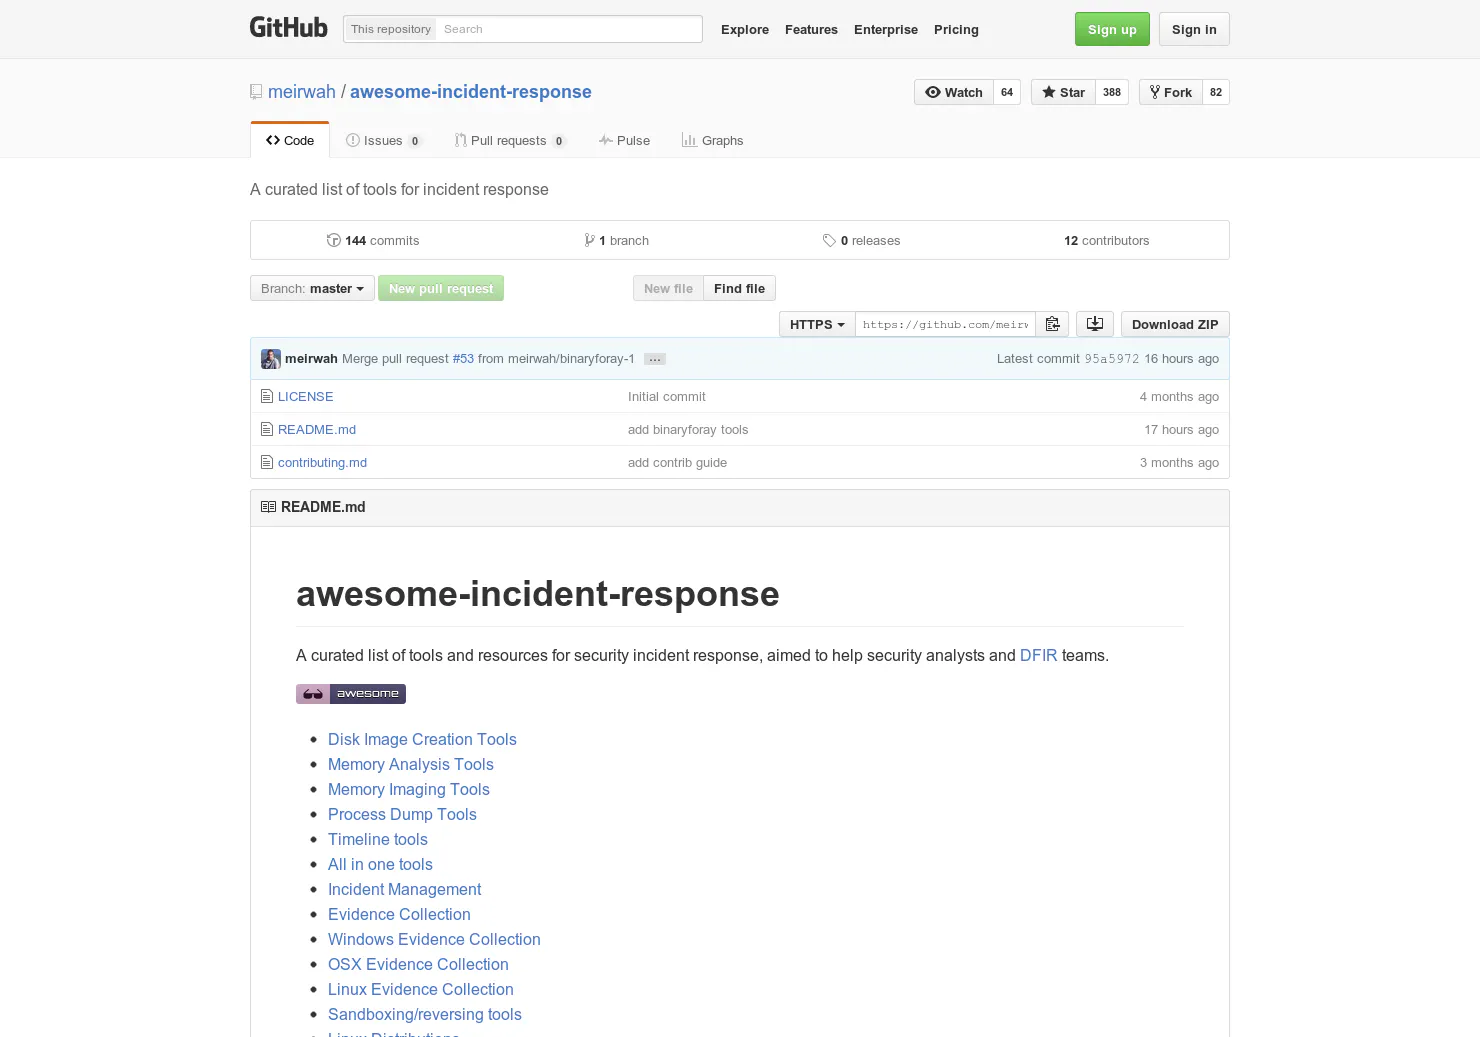Jump to Memory Analysis Tools section

[x=411, y=765]
